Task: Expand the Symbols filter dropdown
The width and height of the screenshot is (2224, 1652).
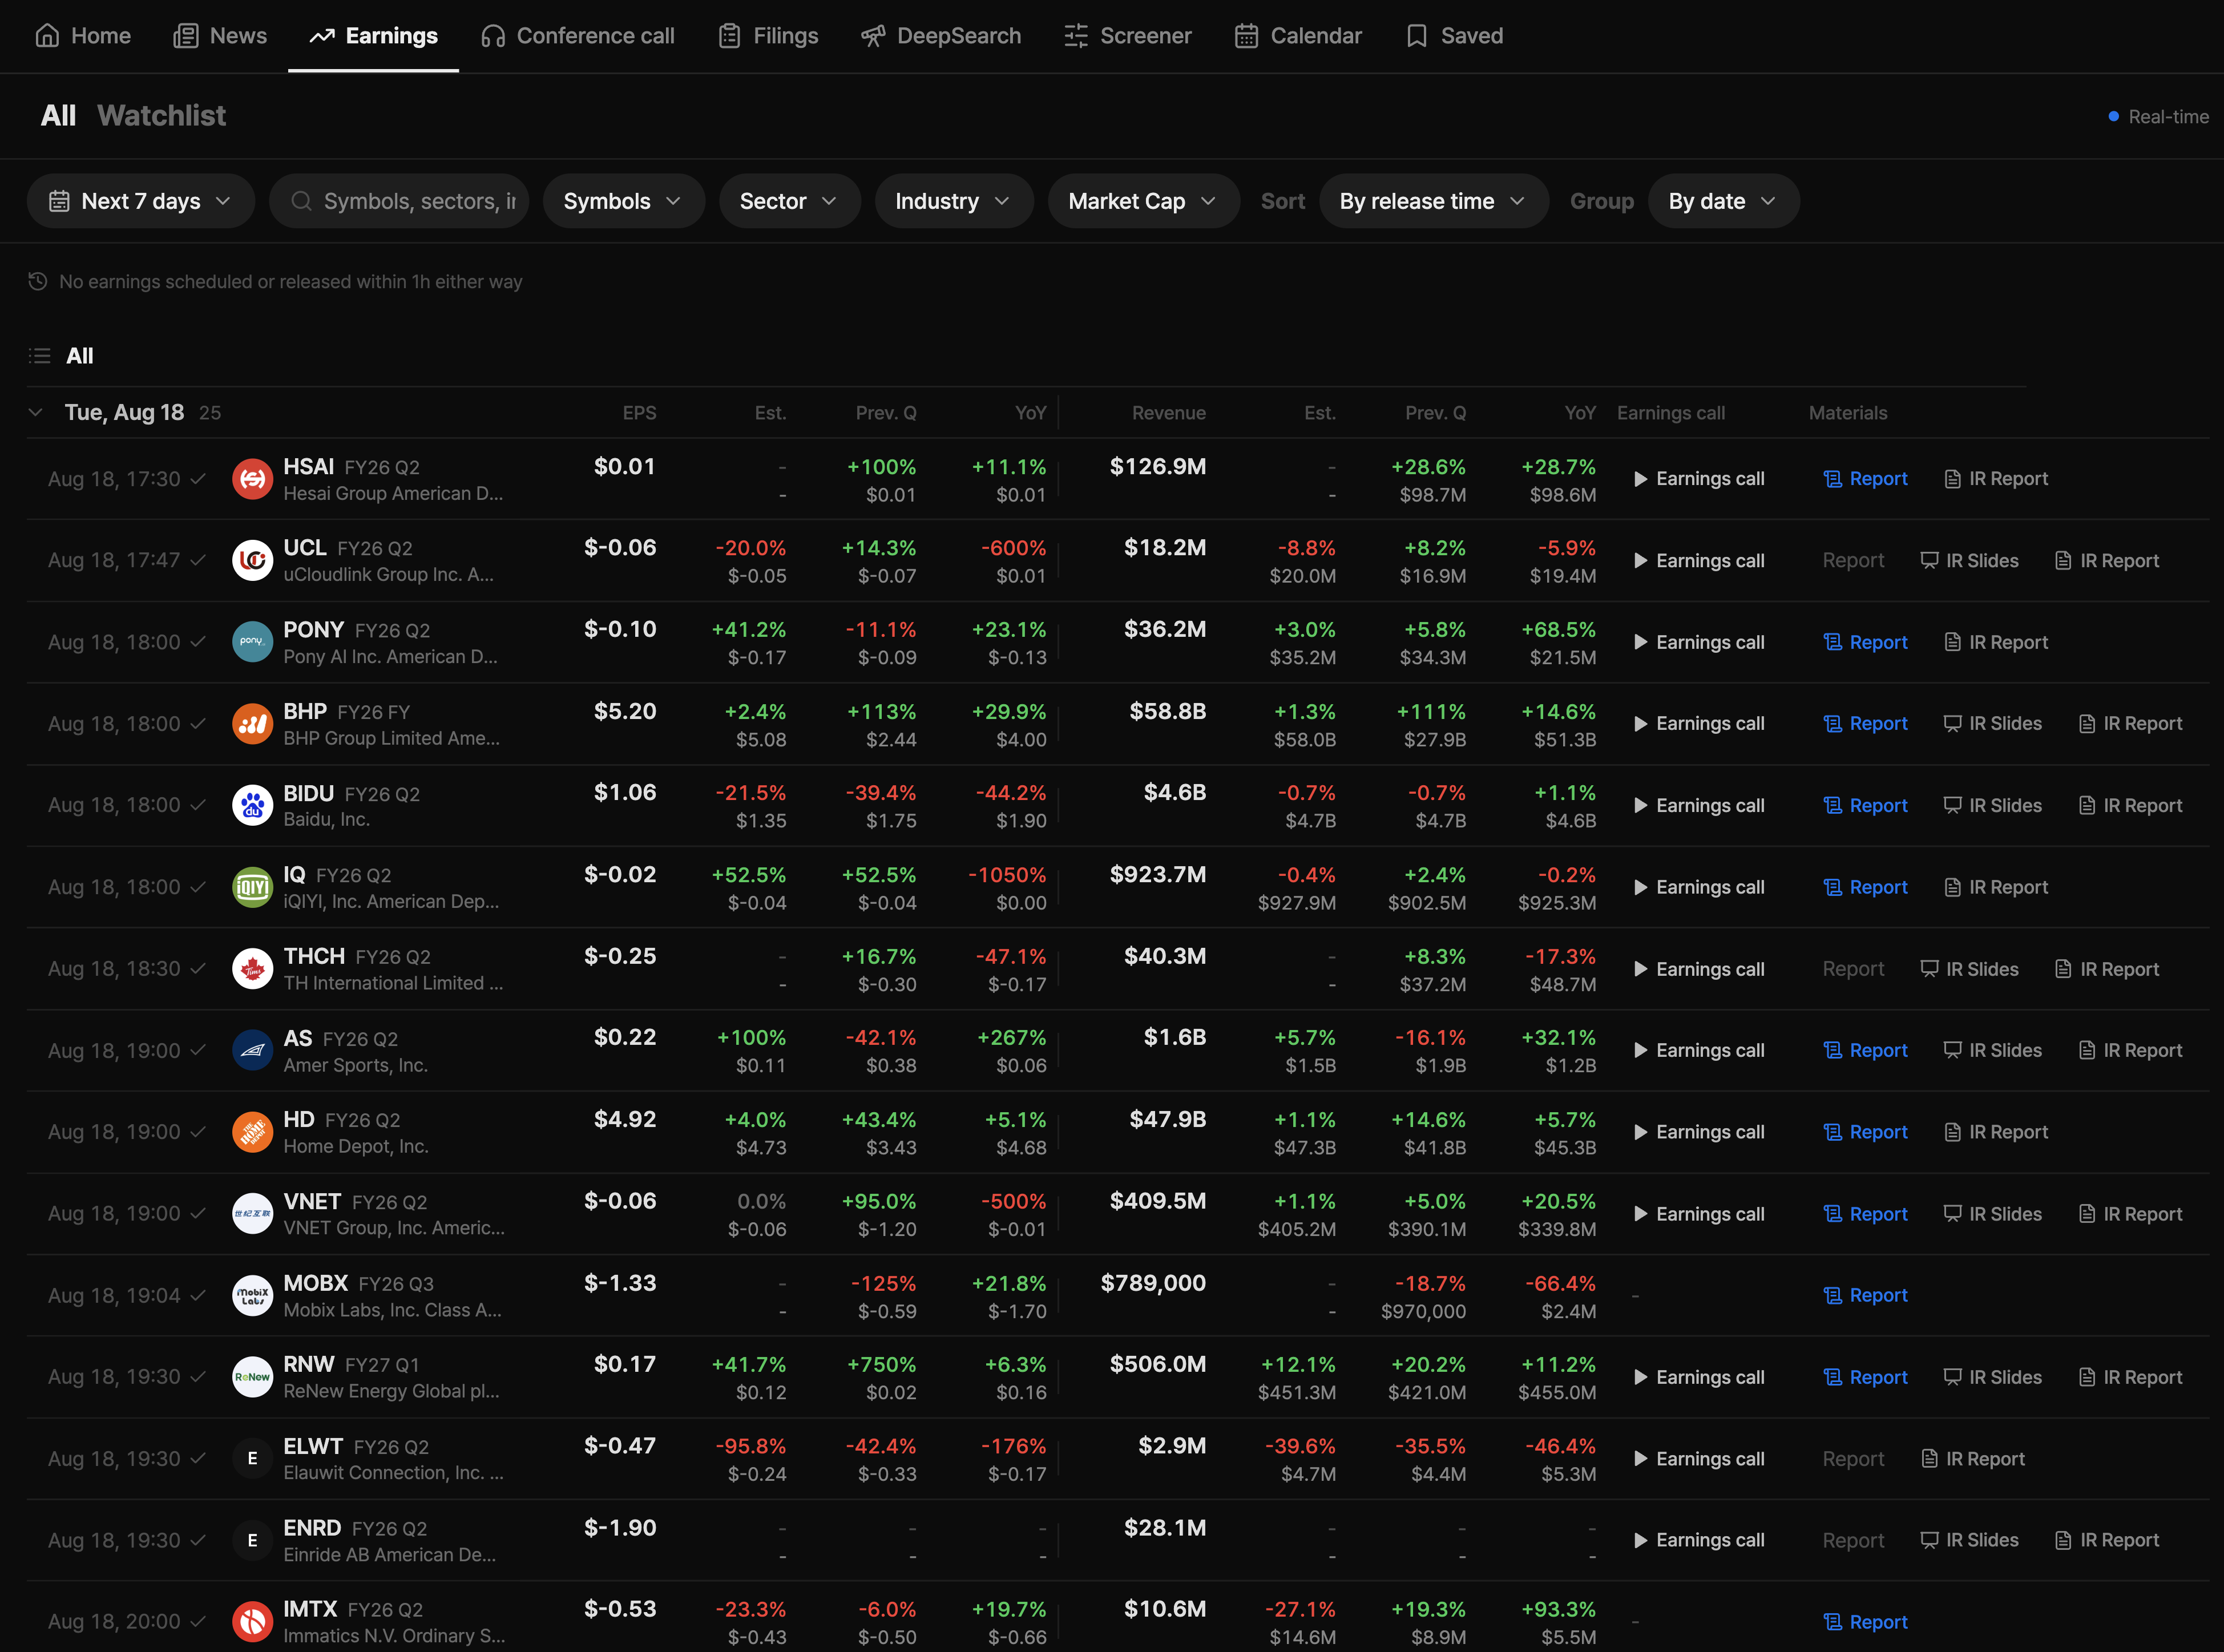Action: 624,201
